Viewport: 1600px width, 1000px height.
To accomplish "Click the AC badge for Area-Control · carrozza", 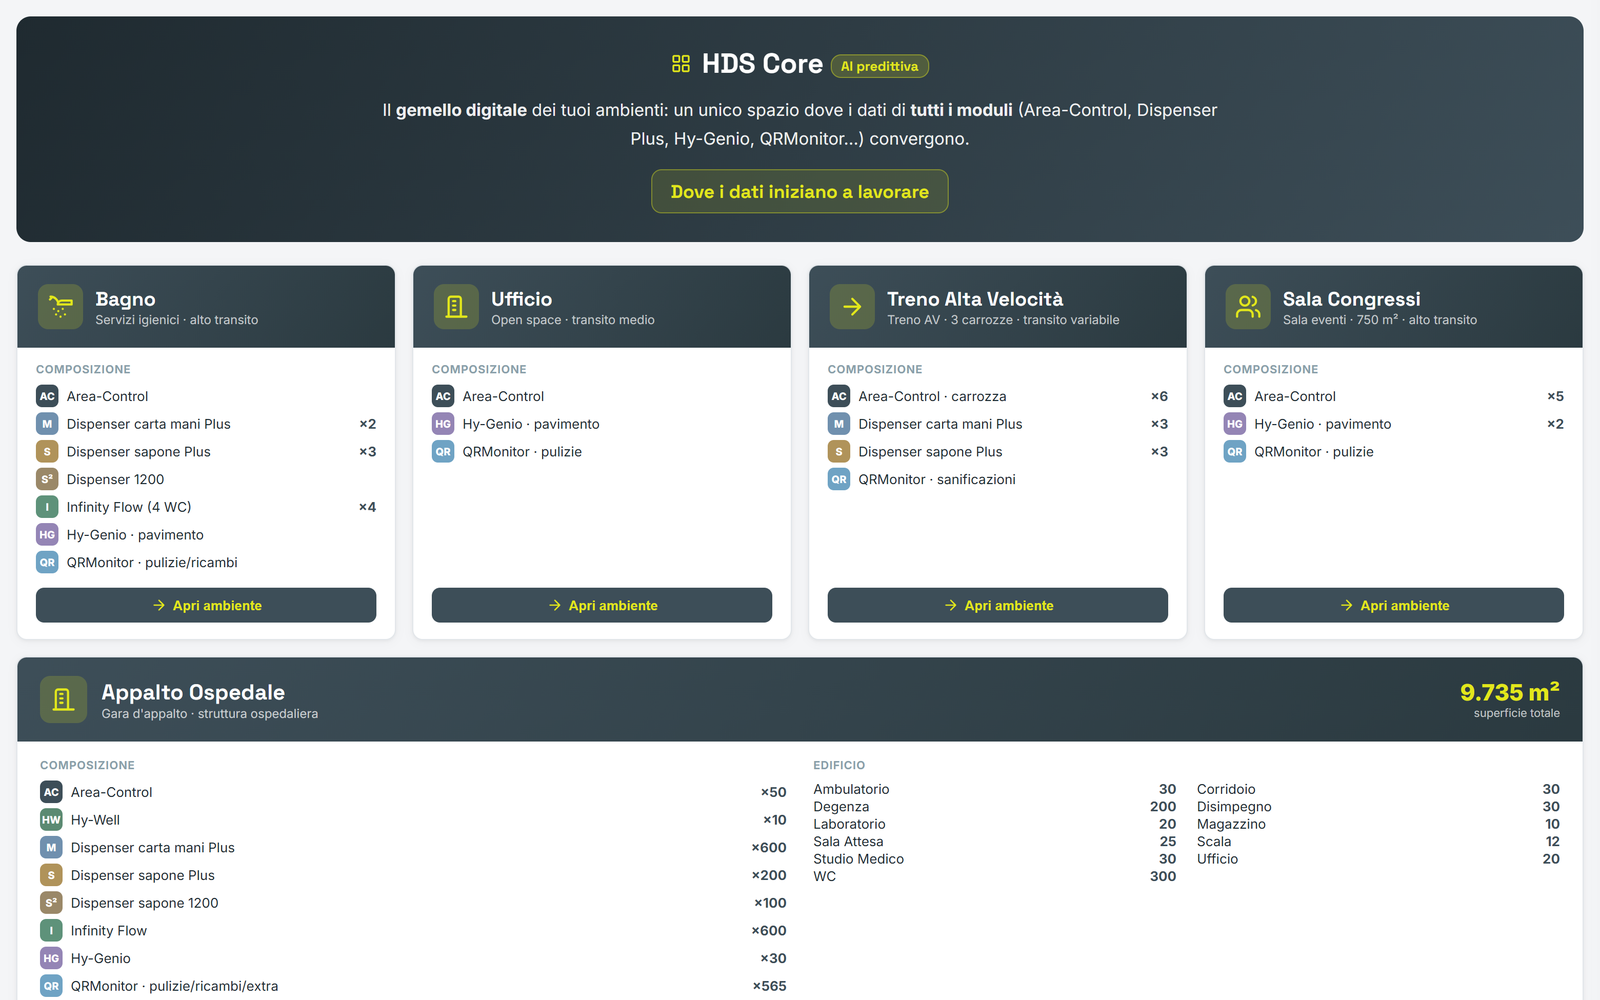I will (x=839, y=396).
